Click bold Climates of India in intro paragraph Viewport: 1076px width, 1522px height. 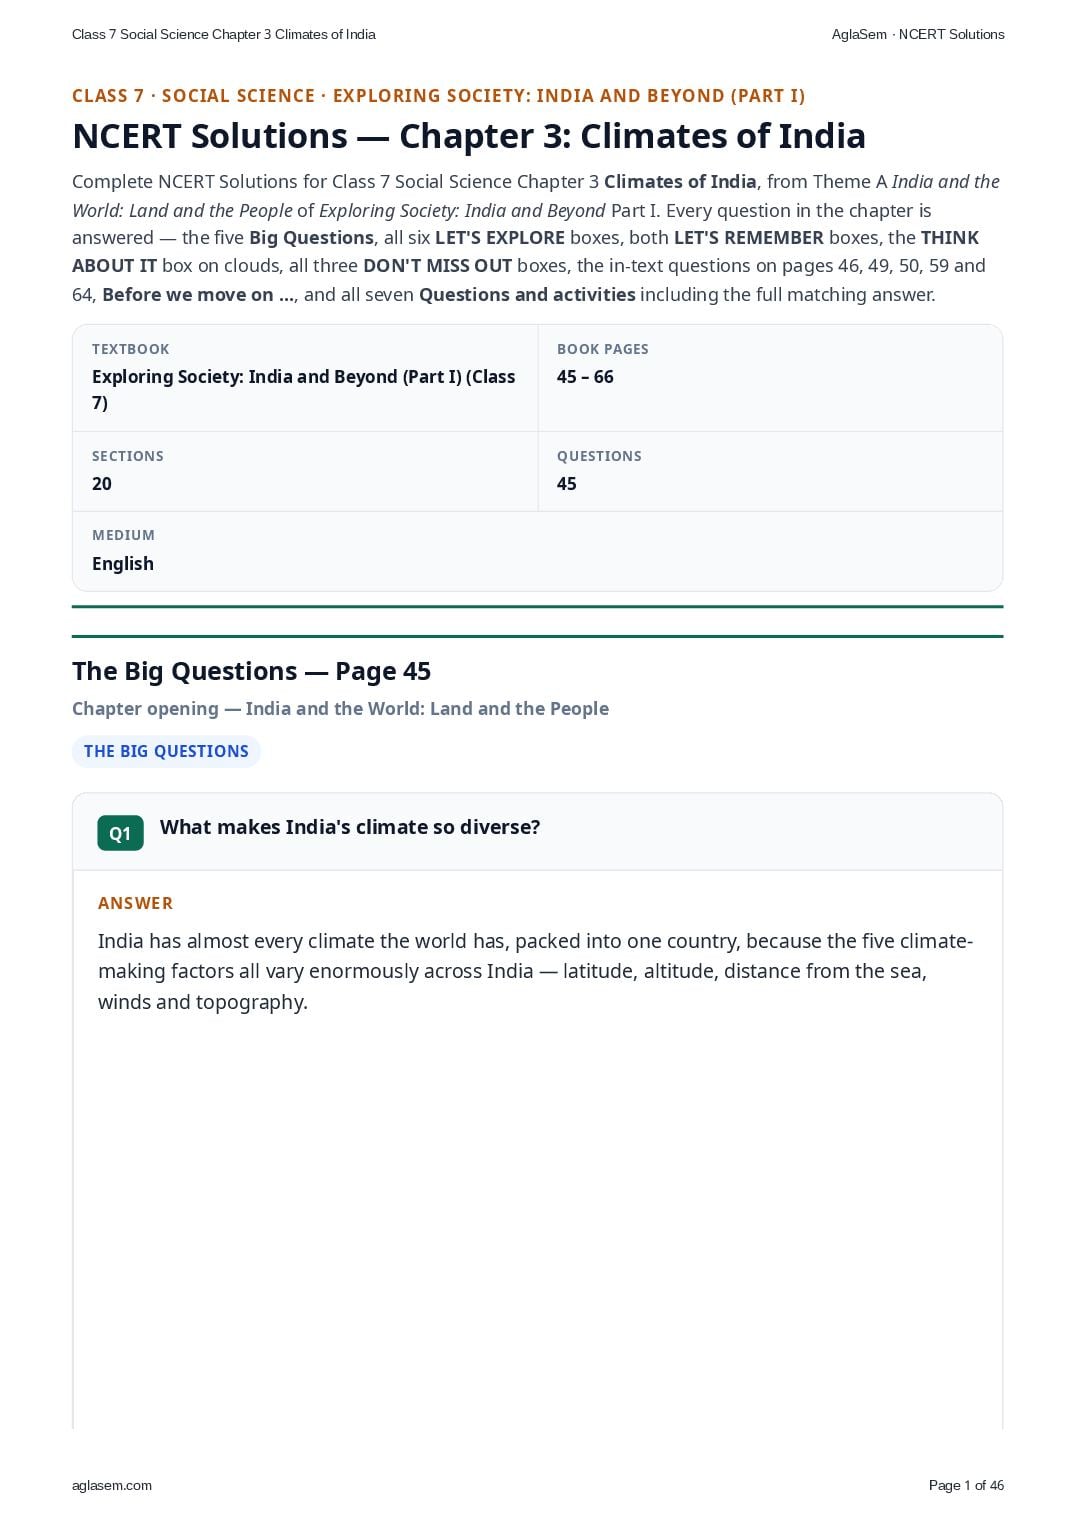[x=680, y=182]
